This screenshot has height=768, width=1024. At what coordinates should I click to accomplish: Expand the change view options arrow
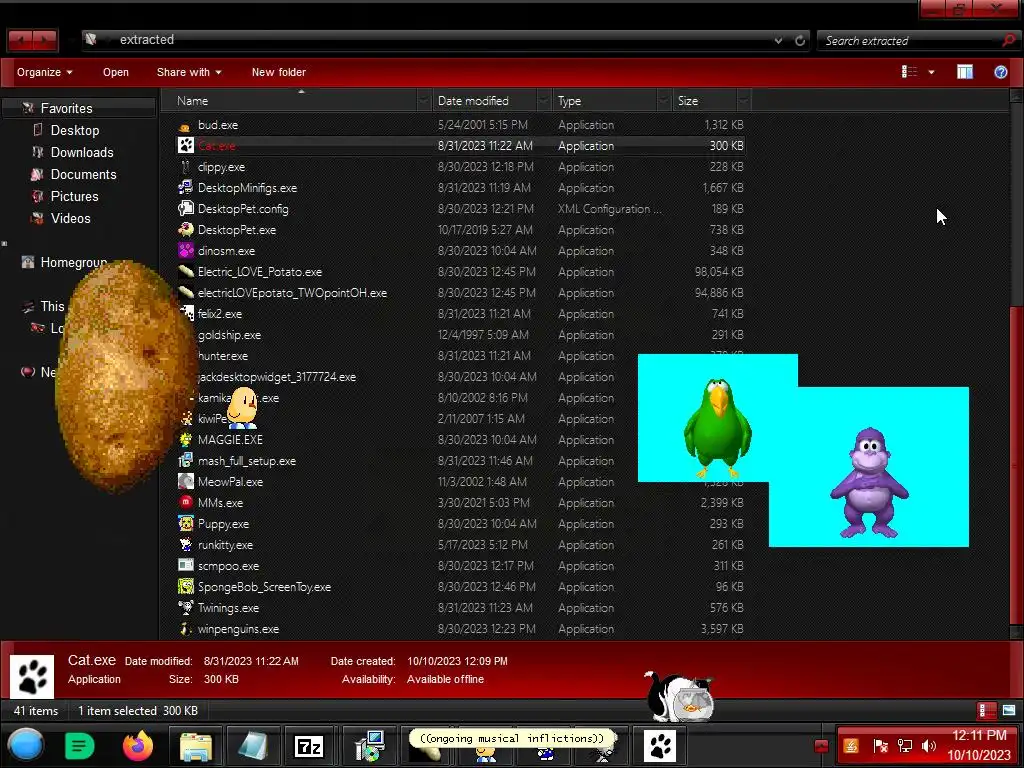[x=931, y=72]
